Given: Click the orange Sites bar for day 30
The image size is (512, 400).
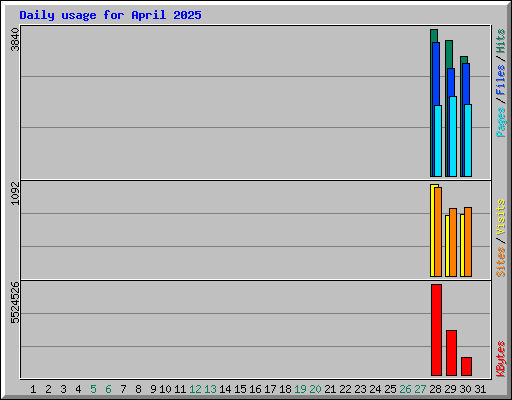Looking at the screenshot, I should pyautogui.click(x=468, y=242).
